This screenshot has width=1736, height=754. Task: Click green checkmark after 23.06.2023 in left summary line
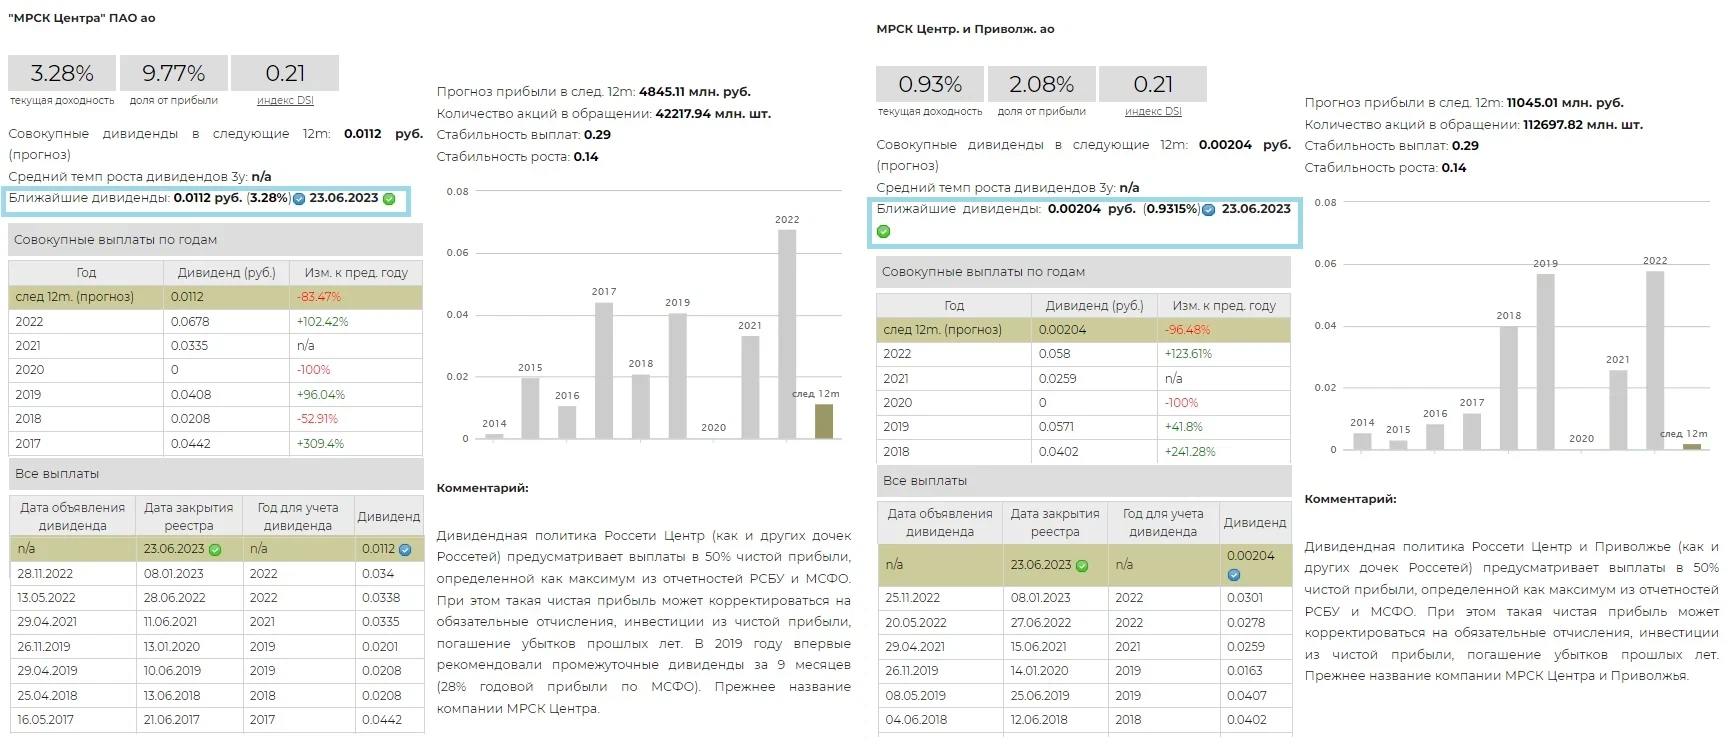point(389,199)
